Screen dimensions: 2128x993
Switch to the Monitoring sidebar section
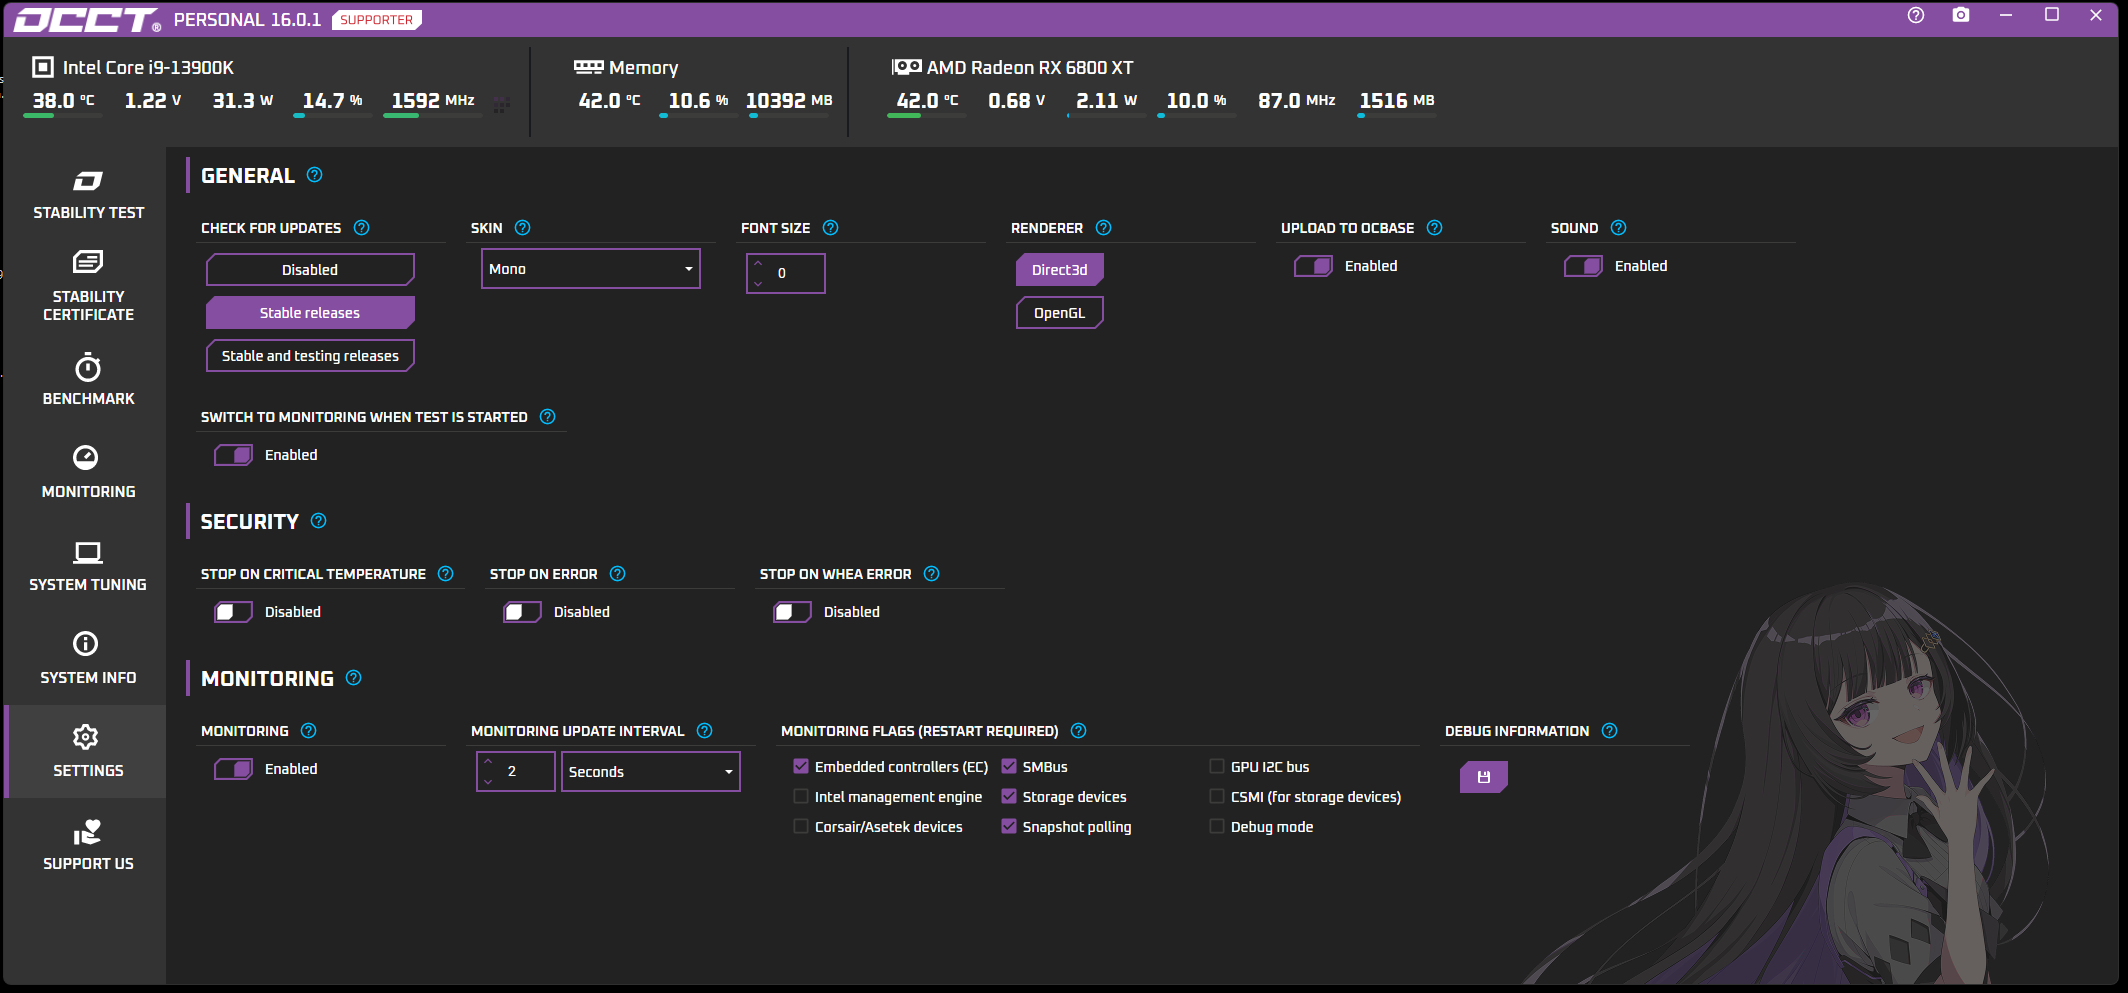[88, 473]
